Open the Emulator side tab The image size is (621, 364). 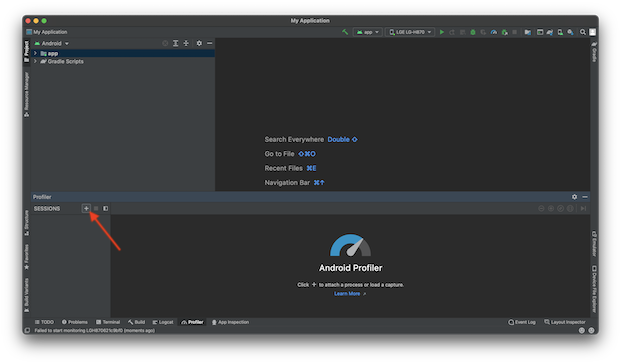[x=594, y=243]
